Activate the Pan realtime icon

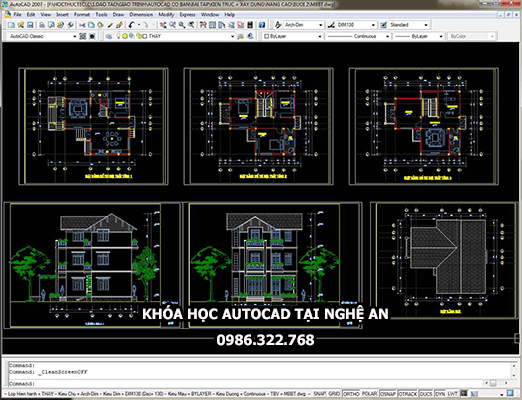click(x=163, y=25)
